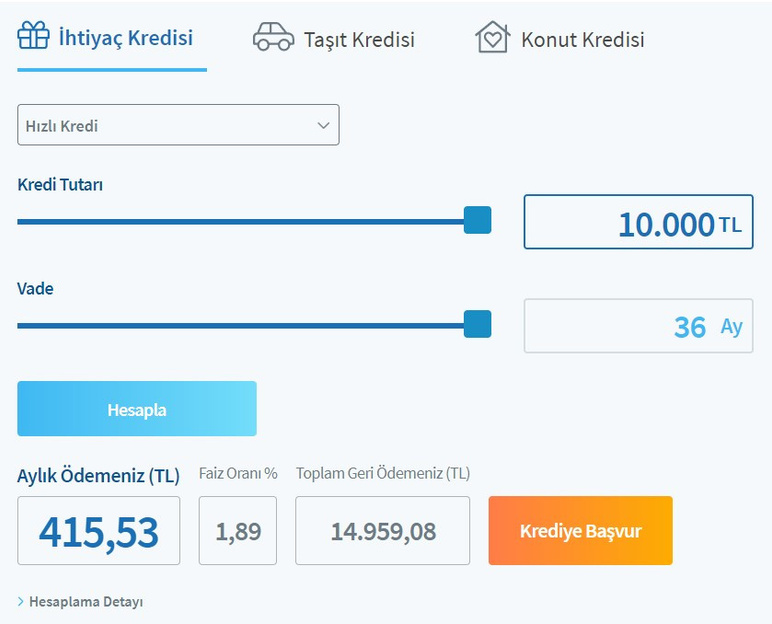Click the Vade slider track

[241, 326]
